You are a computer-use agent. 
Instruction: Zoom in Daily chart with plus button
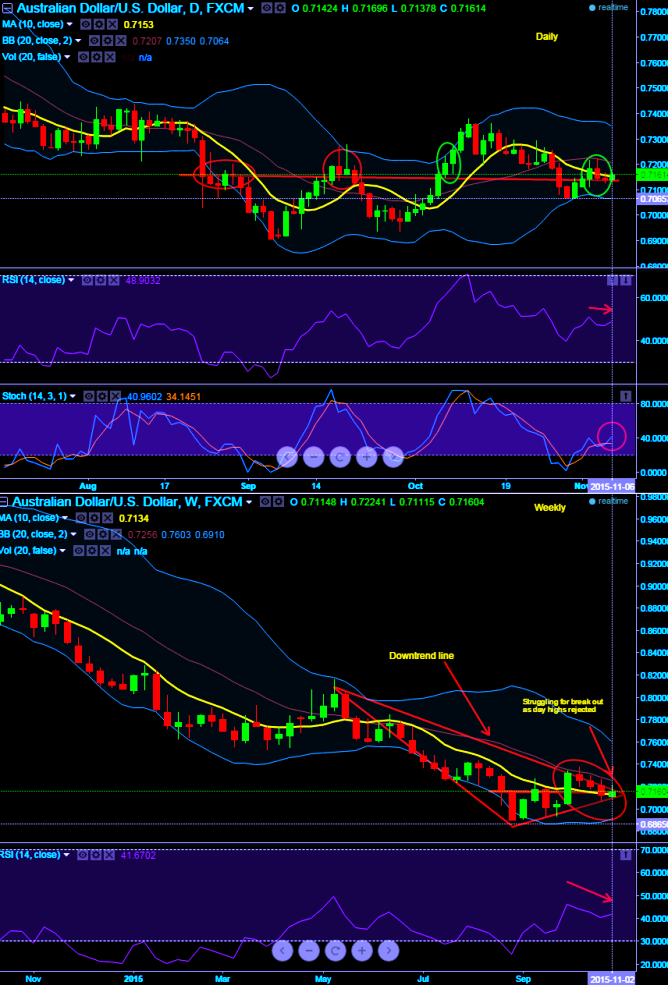point(366,457)
